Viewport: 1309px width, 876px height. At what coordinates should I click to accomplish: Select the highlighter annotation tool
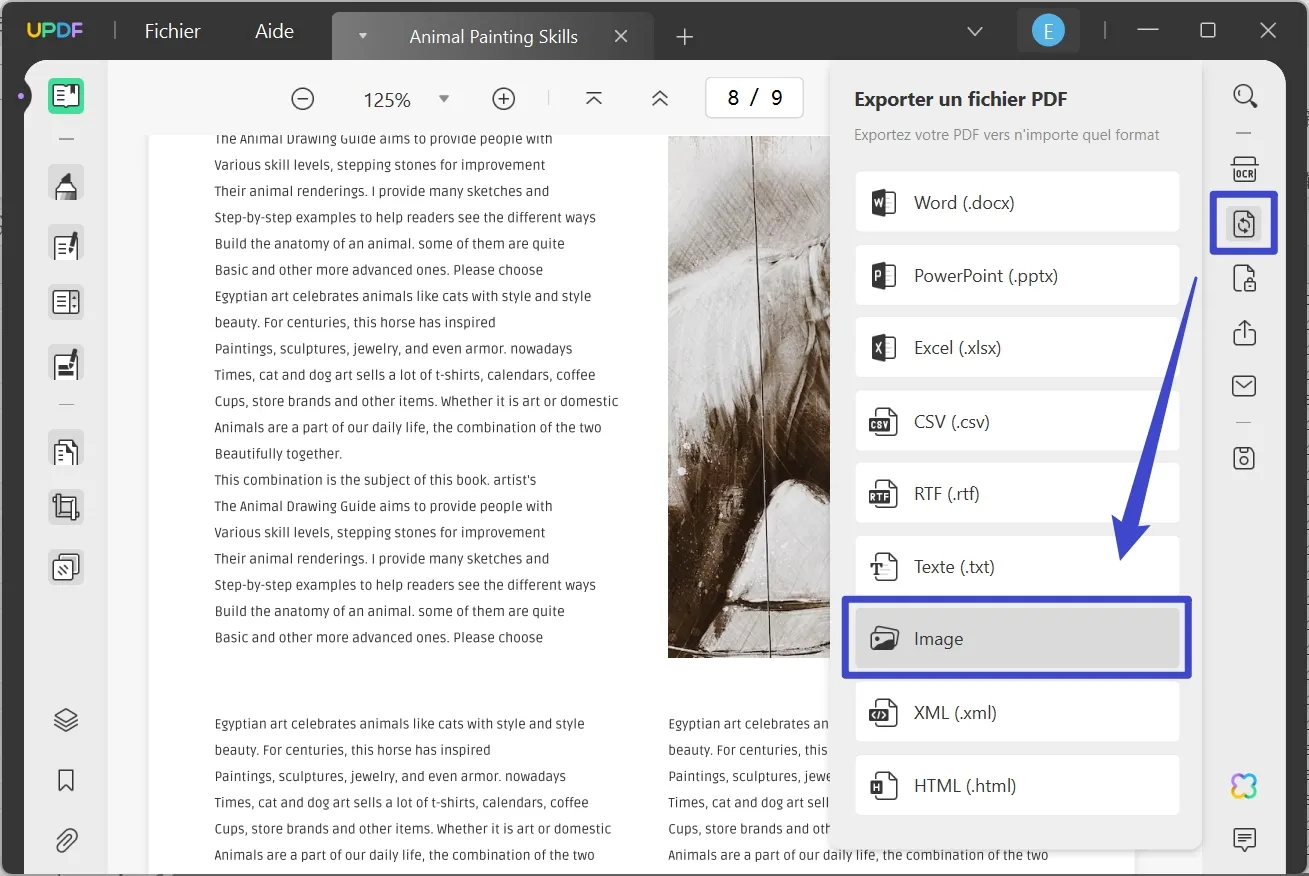point(65,183)
